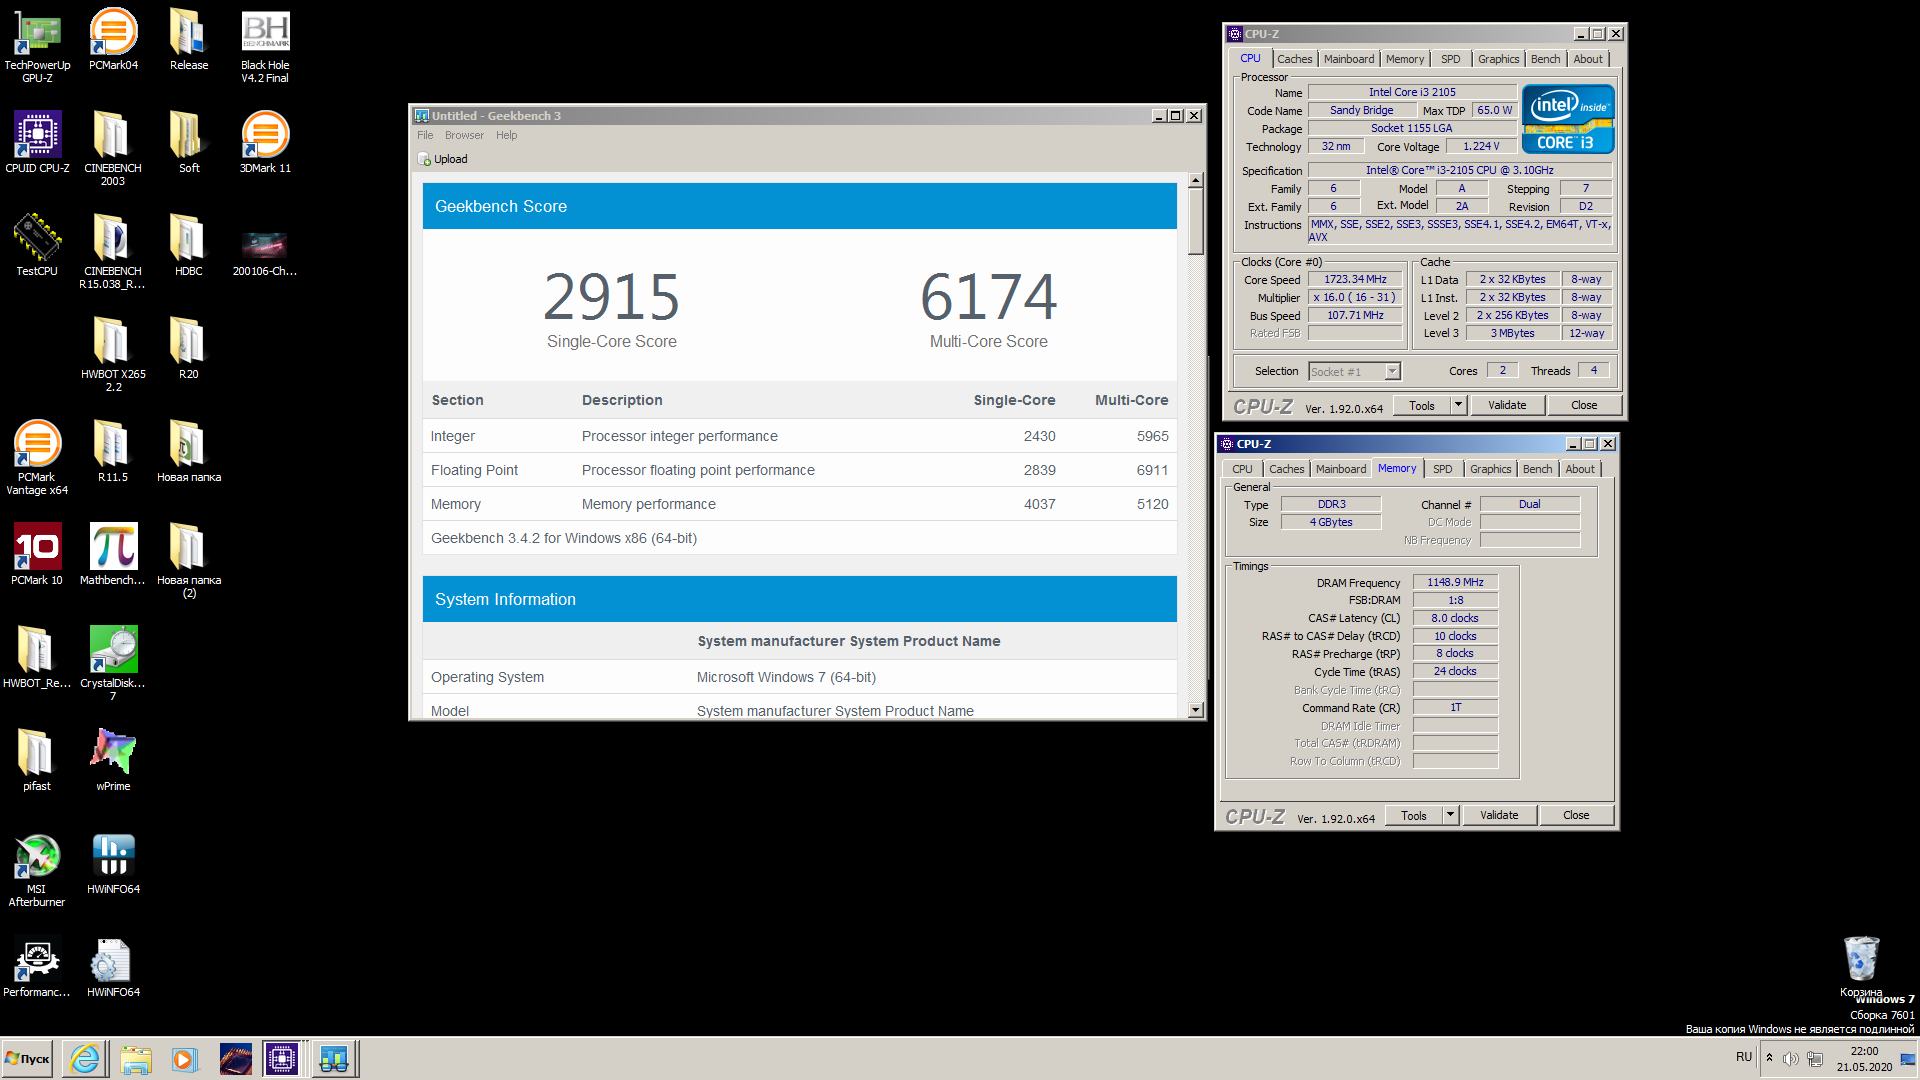Image resolution: width=1920 pixels, height=1080 pixels.
Task: Launch wPrime desktop icon
Action: tap(113, 760)
